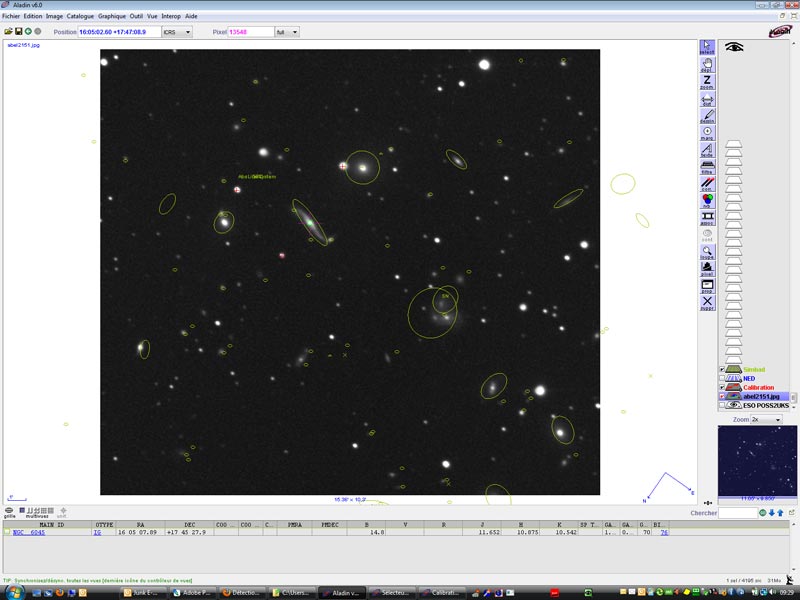Open the Catalogue menu
This screenshot has width=800, height=600.
click(x=80, y=16)
